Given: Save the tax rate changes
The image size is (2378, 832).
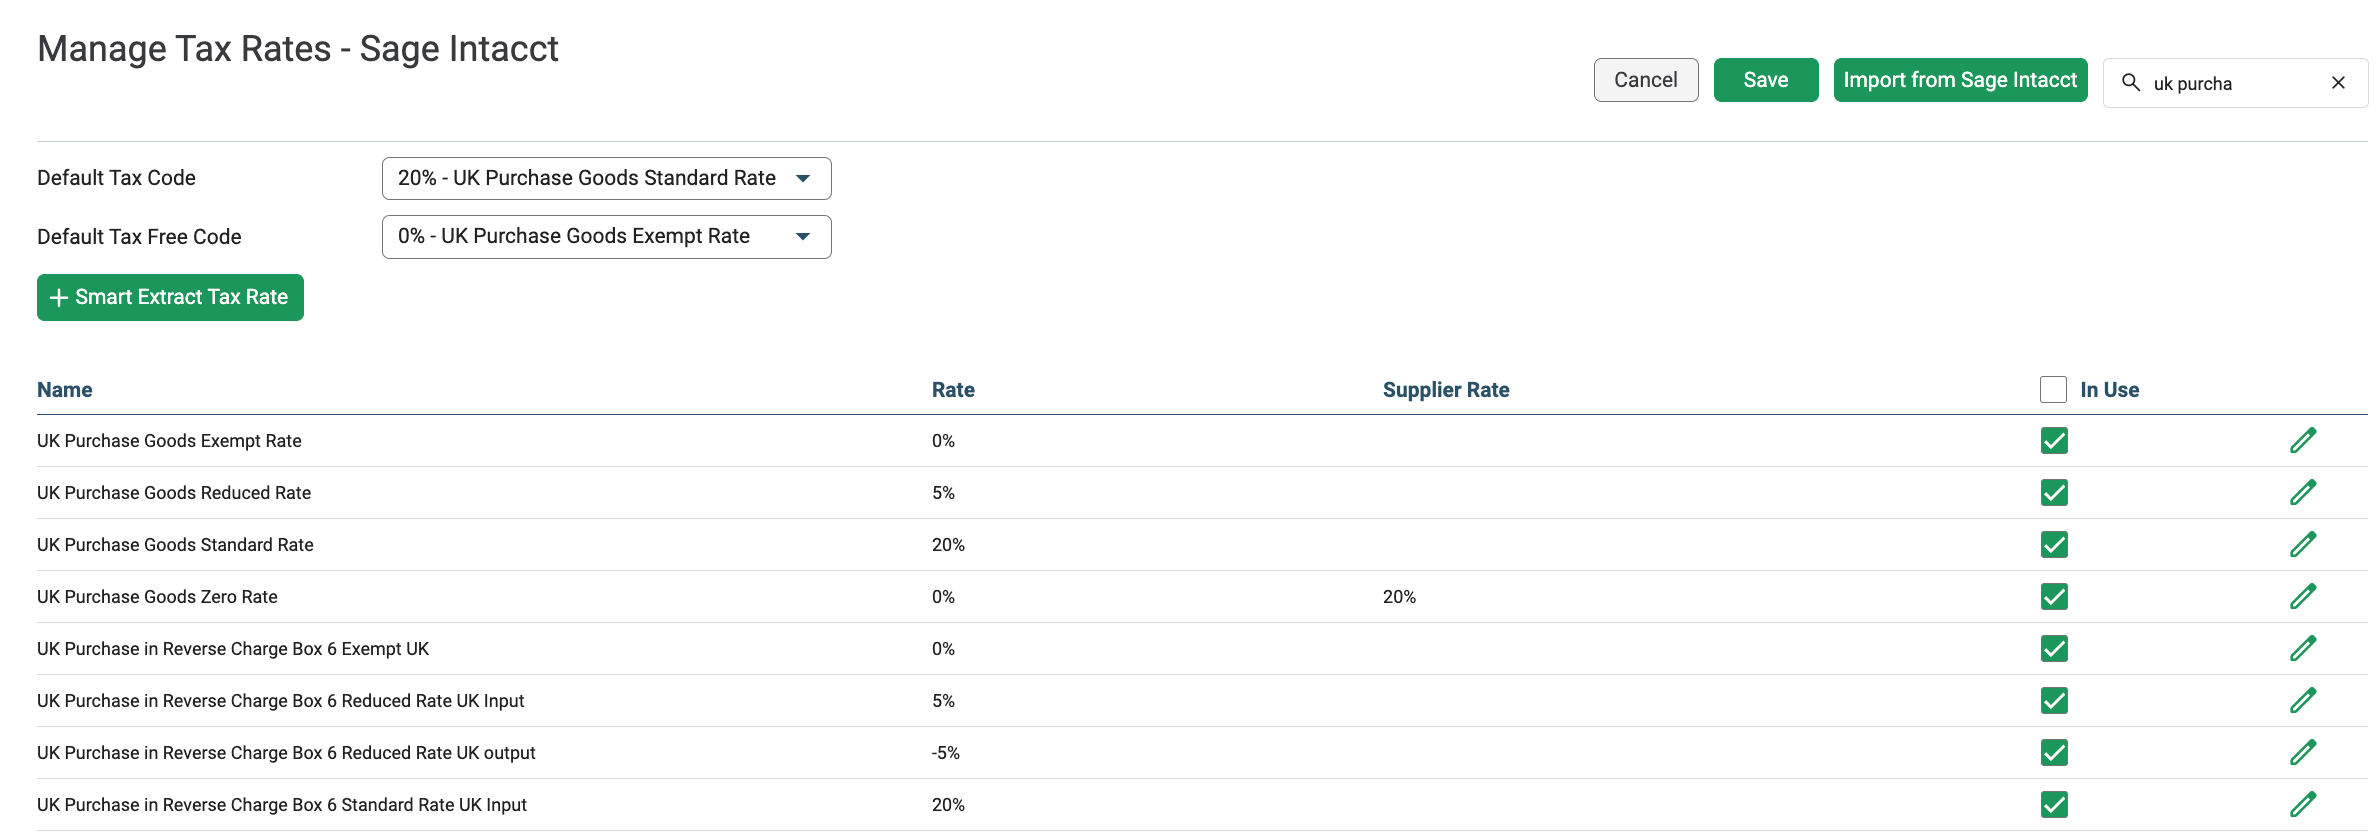Looking at the screenshot, I should (1766, 80).
